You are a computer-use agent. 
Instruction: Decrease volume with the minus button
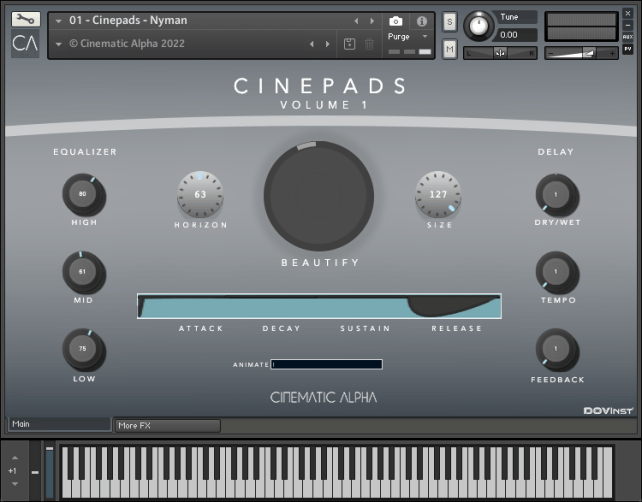(551, 54)
